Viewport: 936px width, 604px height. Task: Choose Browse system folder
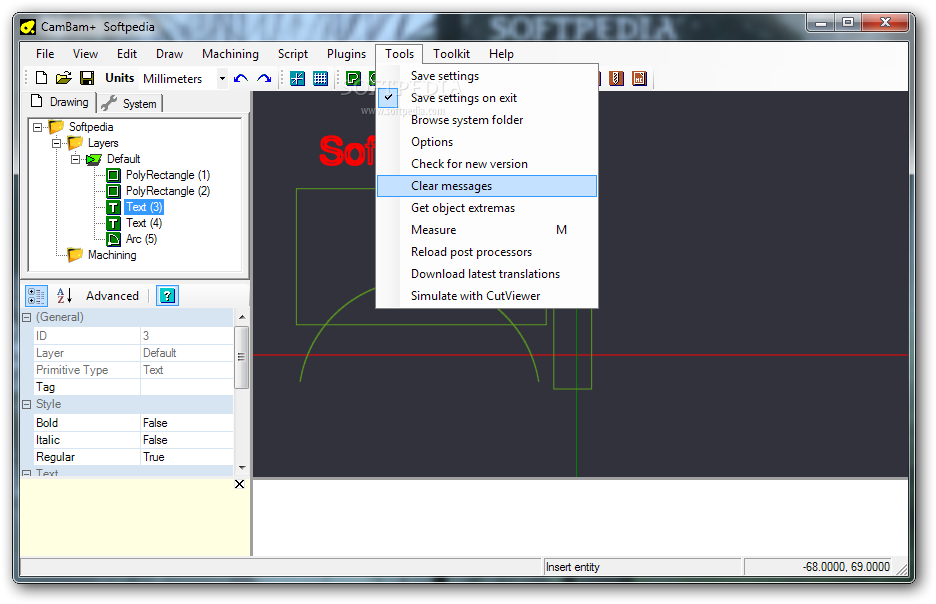click(487, 120)
